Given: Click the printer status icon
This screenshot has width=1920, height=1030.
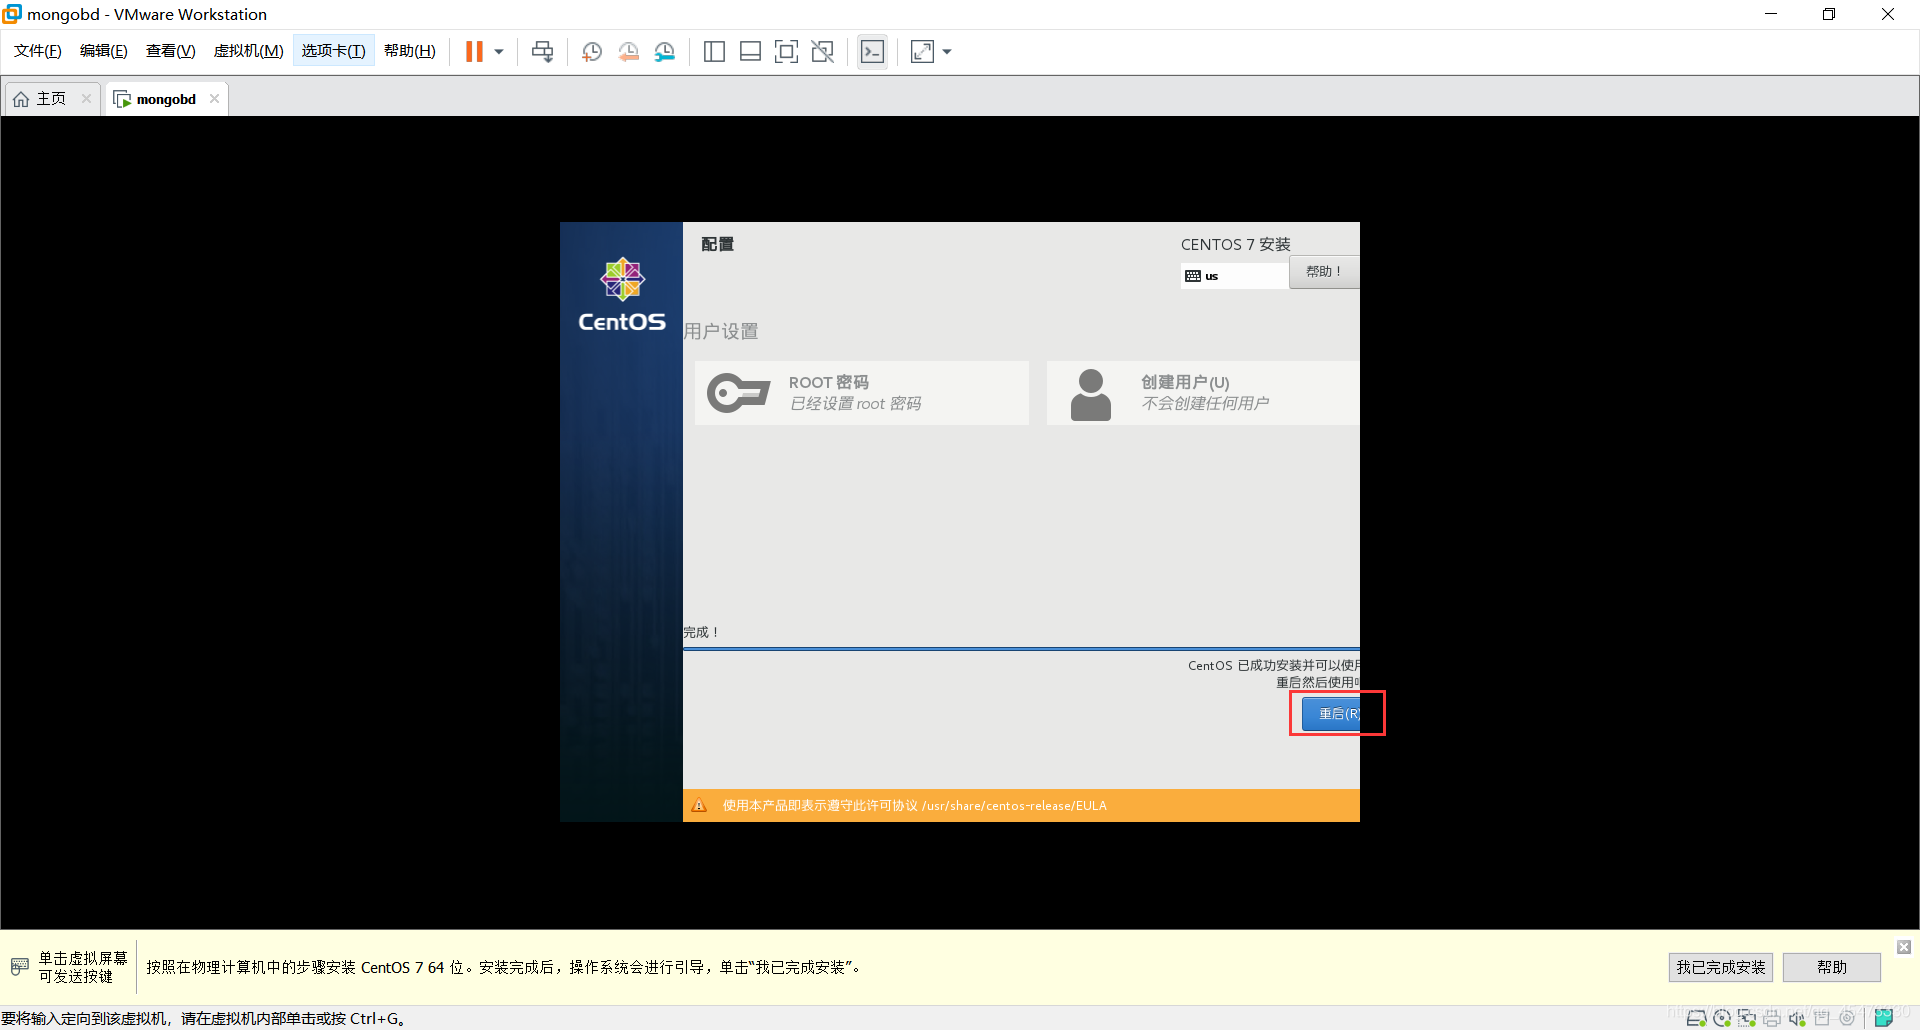Looking at the screenshot, I should coord(1772,1019).
